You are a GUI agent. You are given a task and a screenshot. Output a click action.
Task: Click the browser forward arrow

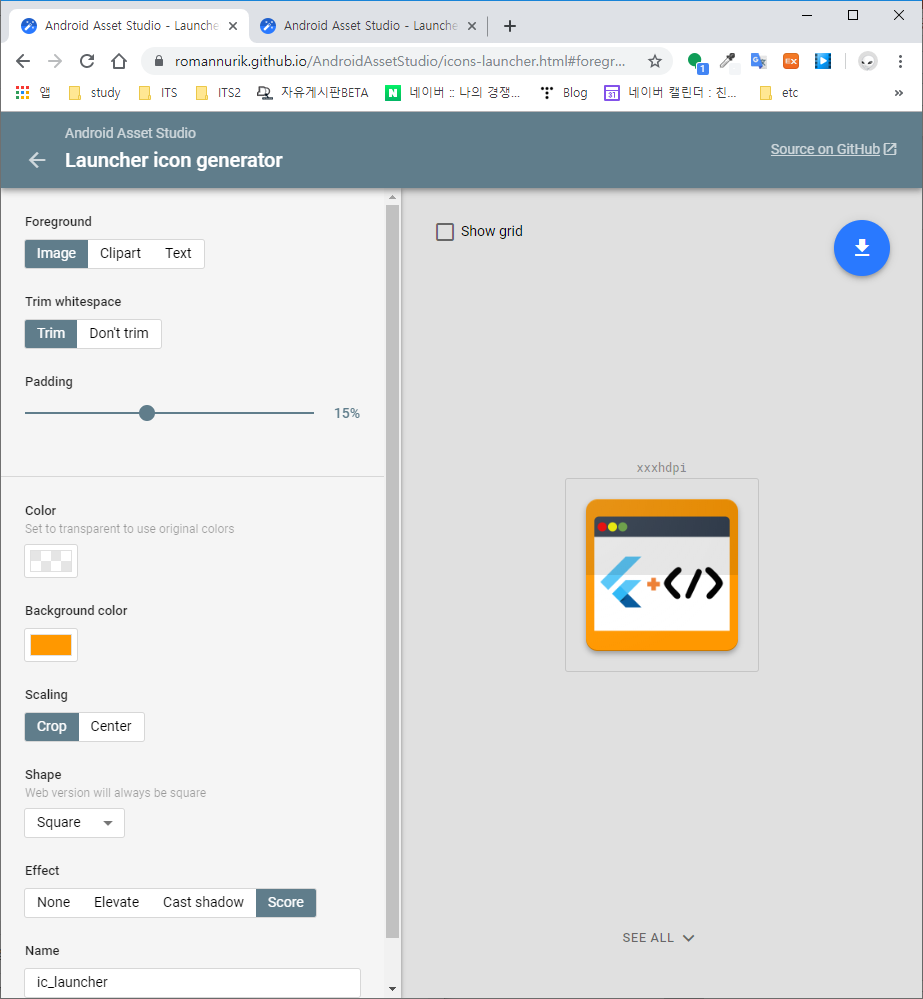[x=55, y=61]
